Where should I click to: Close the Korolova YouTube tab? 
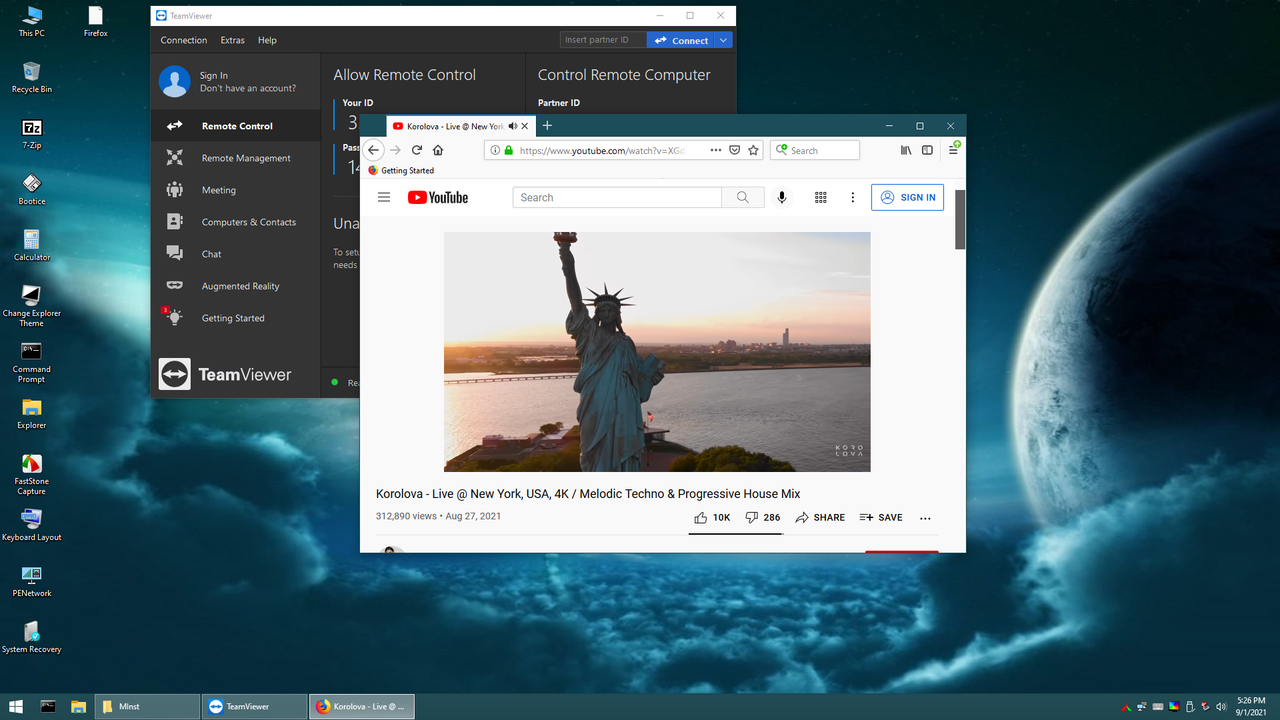tap(526, 126)
